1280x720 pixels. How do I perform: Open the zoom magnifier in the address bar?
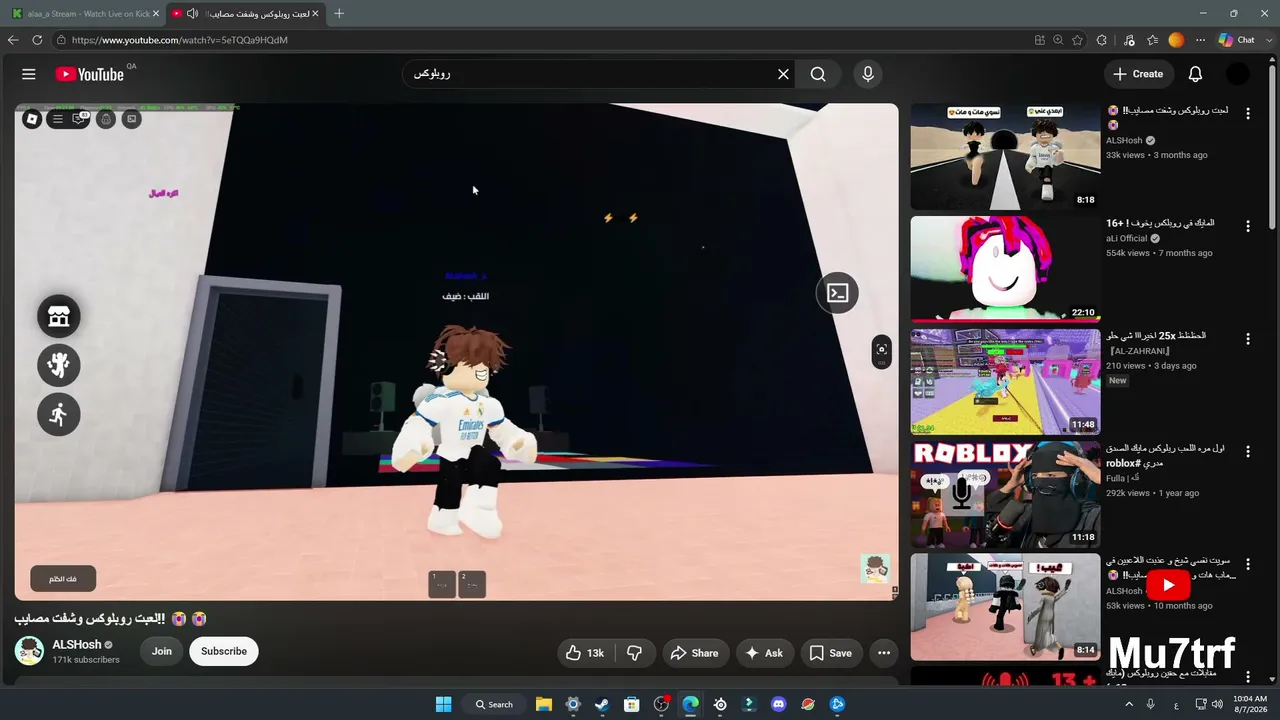1058,40
